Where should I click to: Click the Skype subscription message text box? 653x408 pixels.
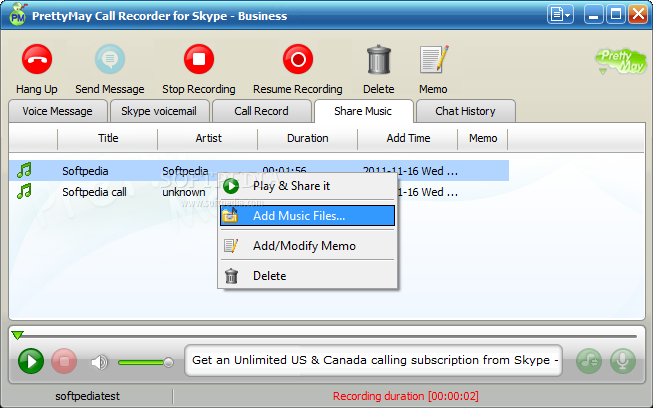(x=374, y=360)
